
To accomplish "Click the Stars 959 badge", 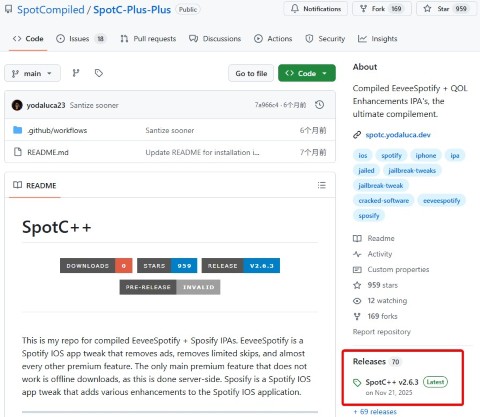I will pyautogui.click(x=167, y=266).
